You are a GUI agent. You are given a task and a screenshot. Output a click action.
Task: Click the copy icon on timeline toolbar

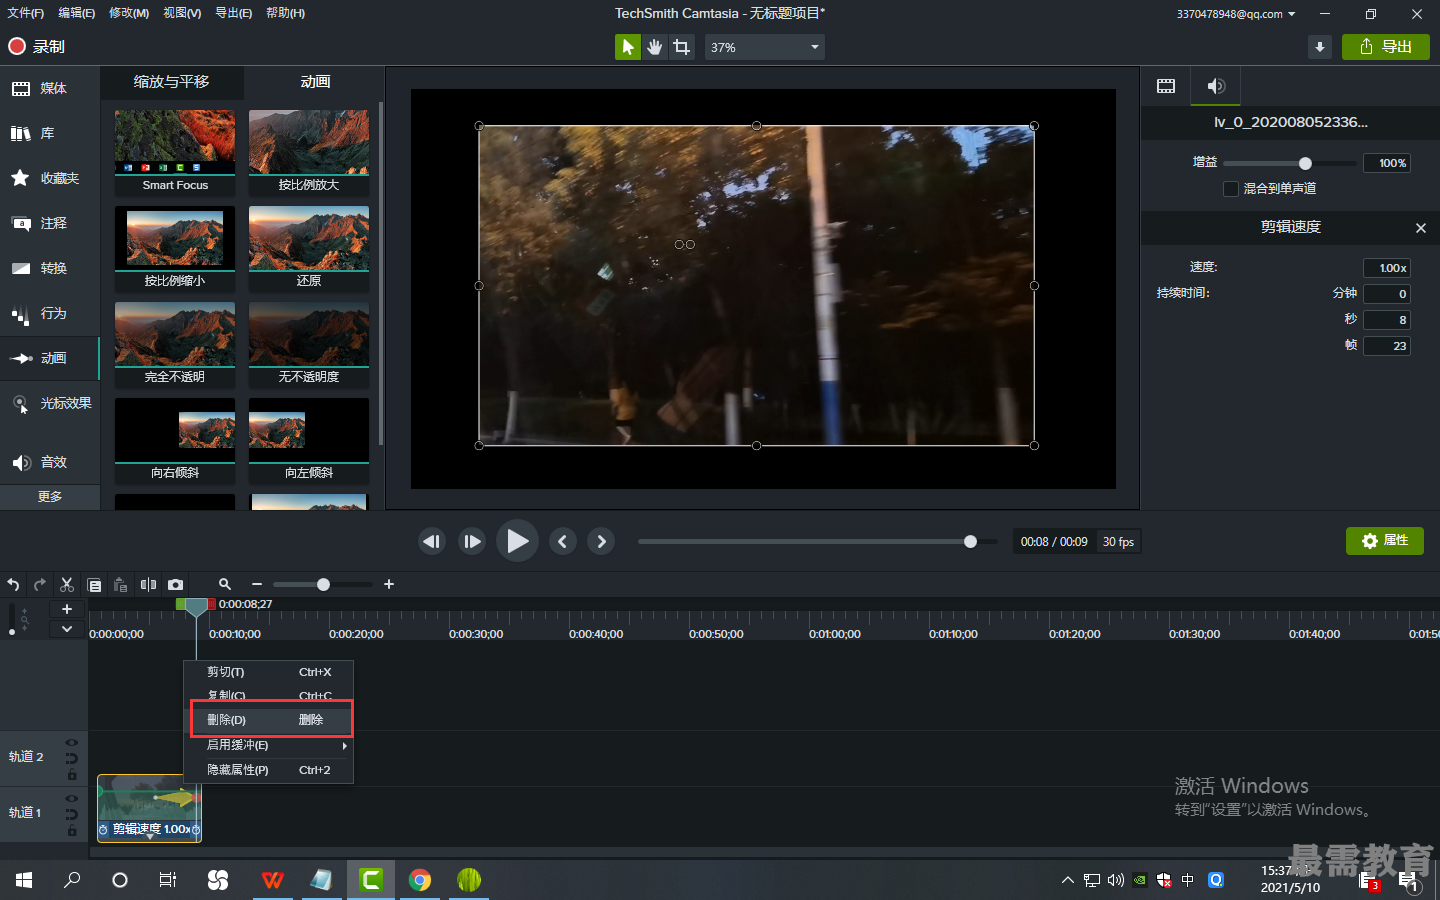tap(94, 584)
